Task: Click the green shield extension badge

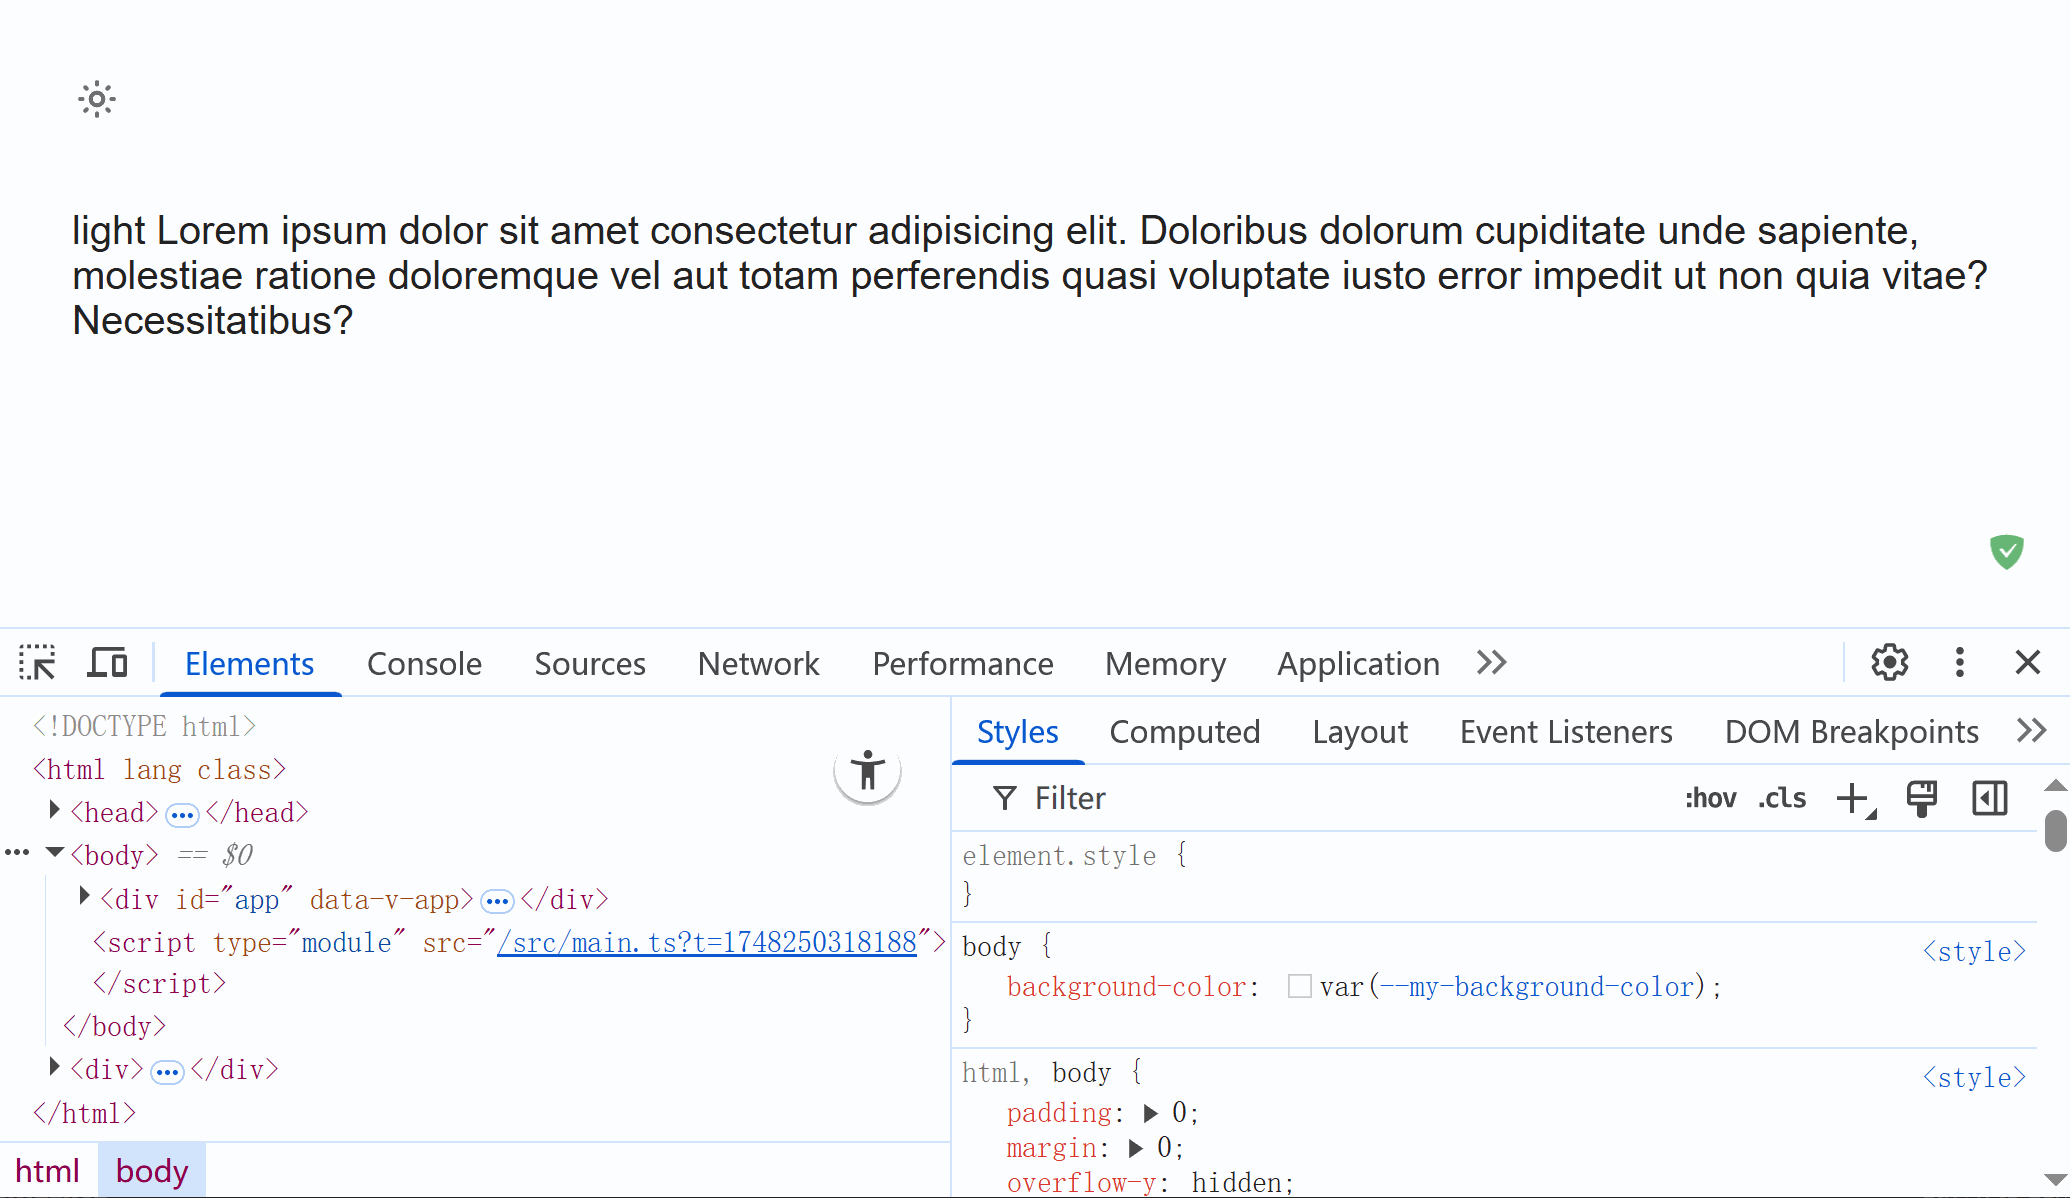Action: click(x=2006, y=551)
